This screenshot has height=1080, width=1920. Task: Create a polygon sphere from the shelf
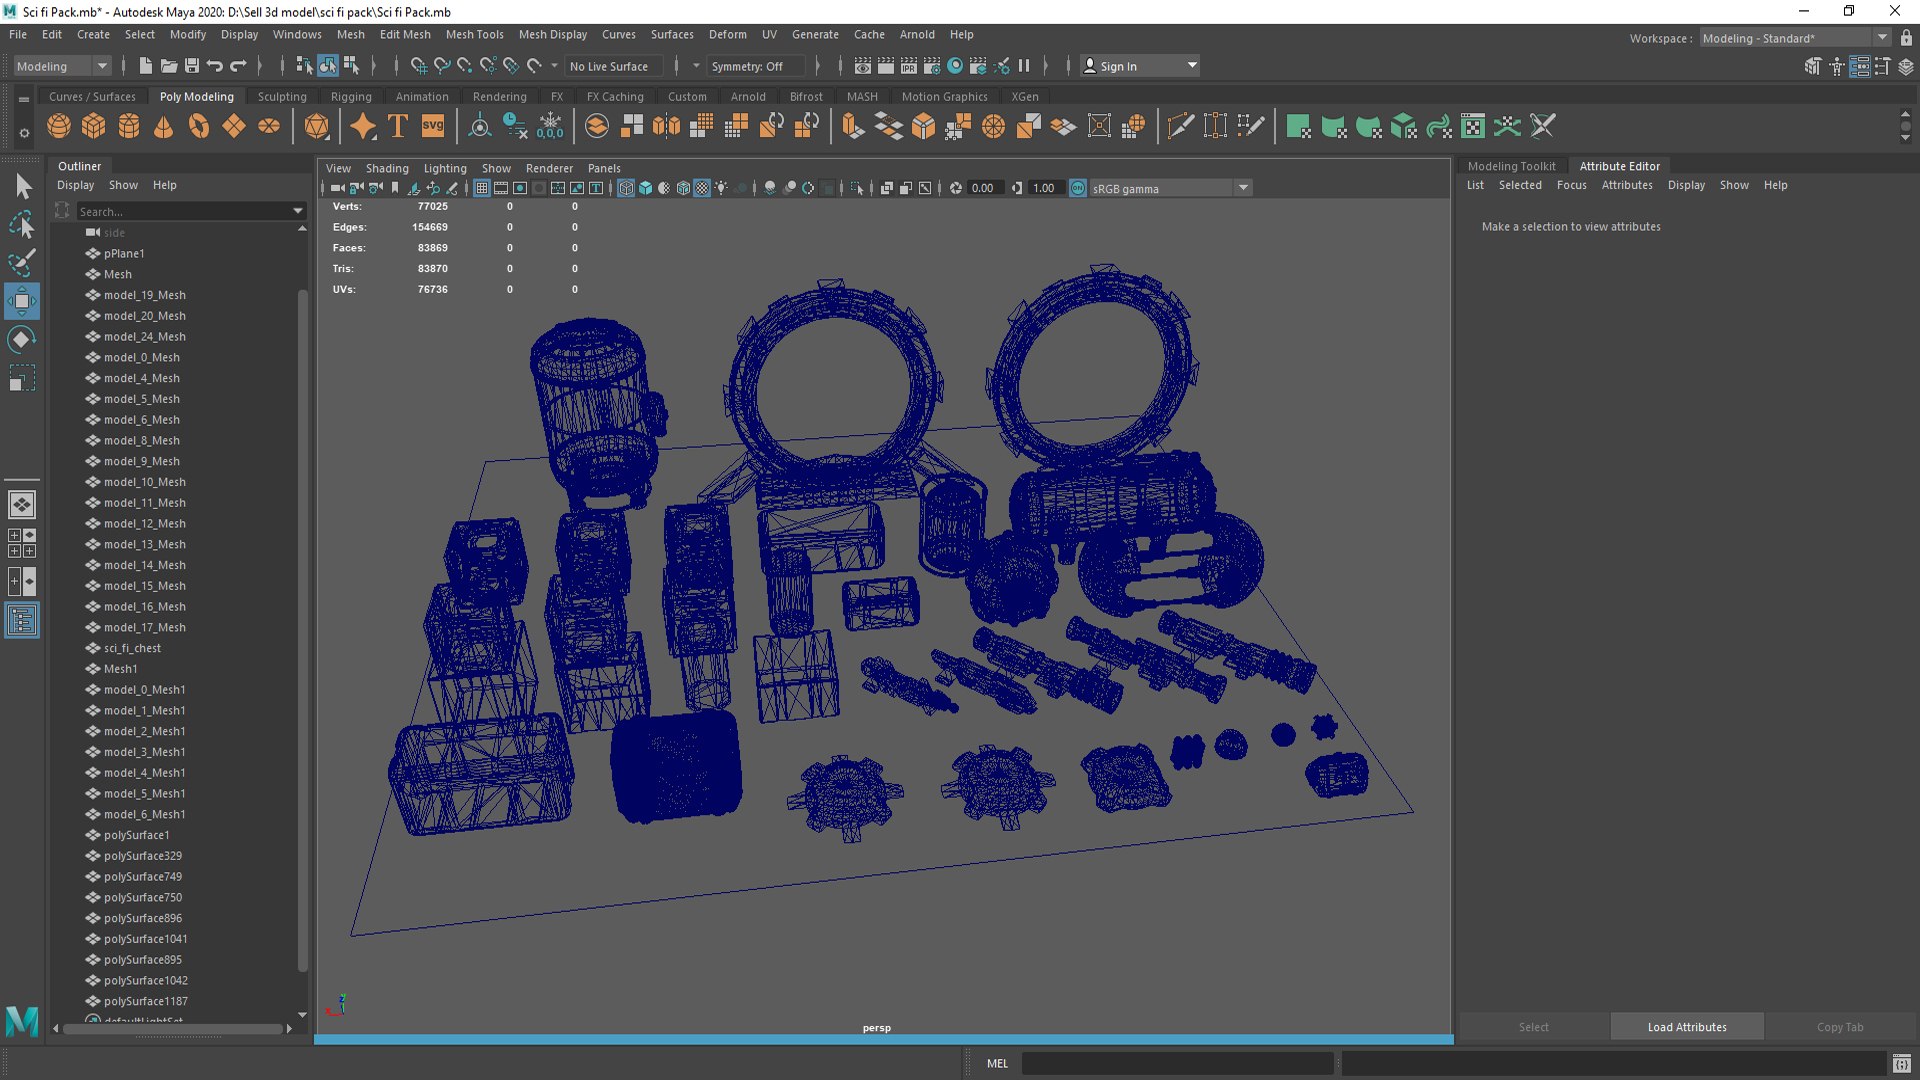59,126
